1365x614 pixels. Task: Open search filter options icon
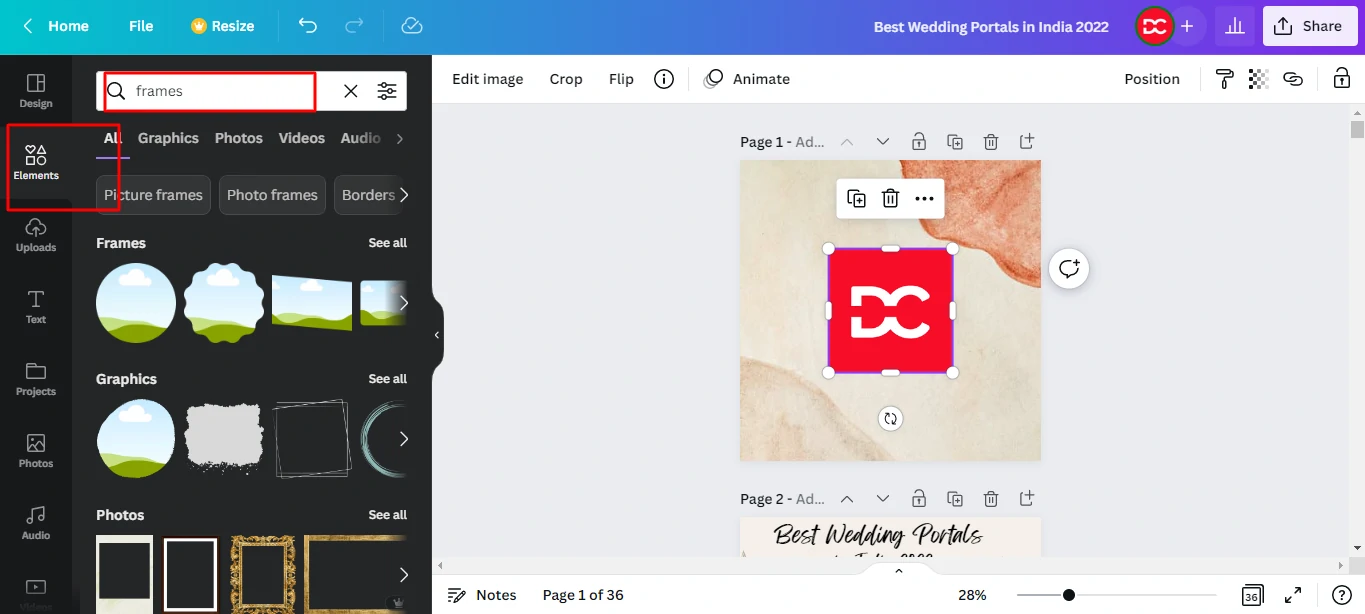tap(387, 91)
